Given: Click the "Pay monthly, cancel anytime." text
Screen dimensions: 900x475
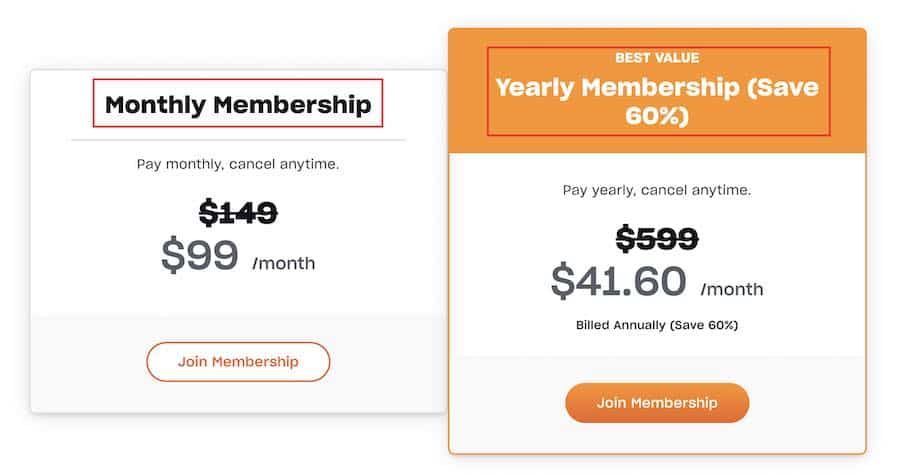Looking at the screenshot, I should [238, 164].
